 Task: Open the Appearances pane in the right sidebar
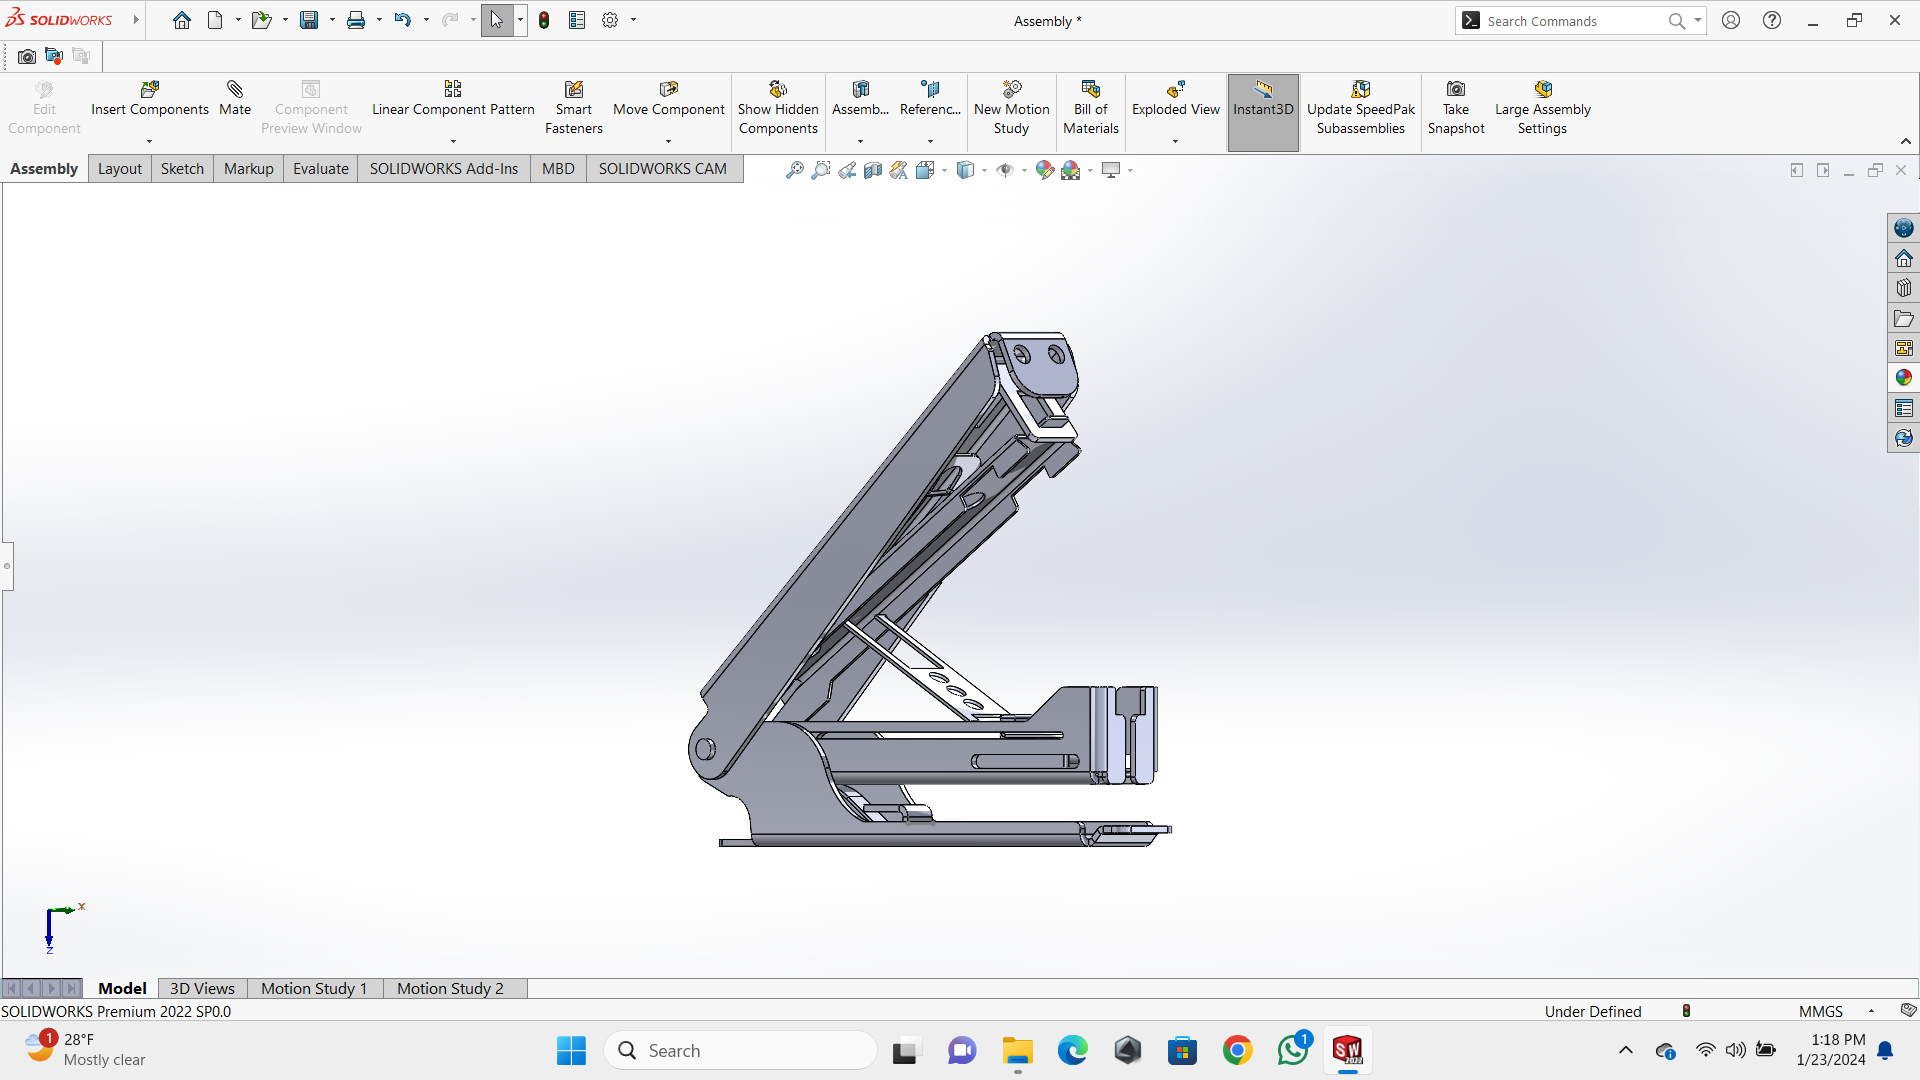tap(1903, 378)
